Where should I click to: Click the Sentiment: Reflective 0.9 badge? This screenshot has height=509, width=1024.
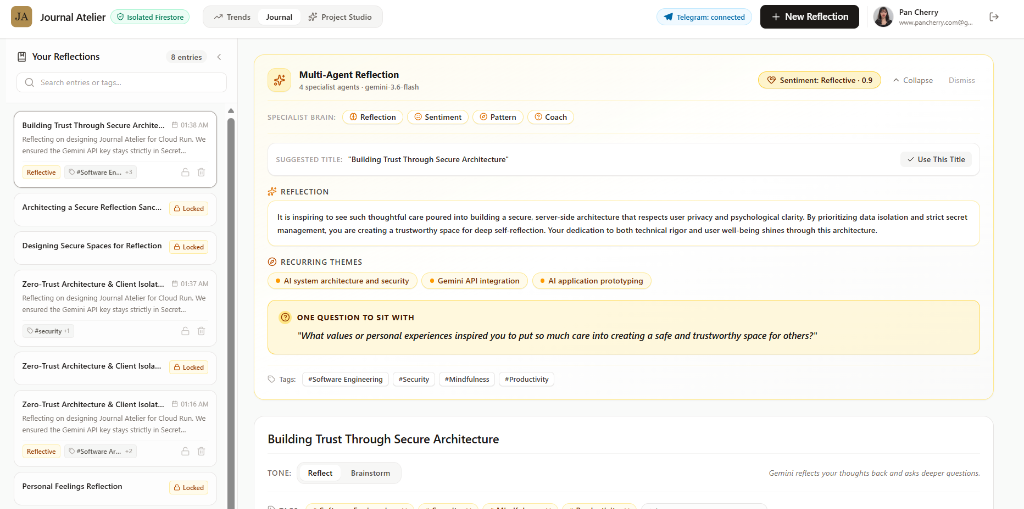819,80
